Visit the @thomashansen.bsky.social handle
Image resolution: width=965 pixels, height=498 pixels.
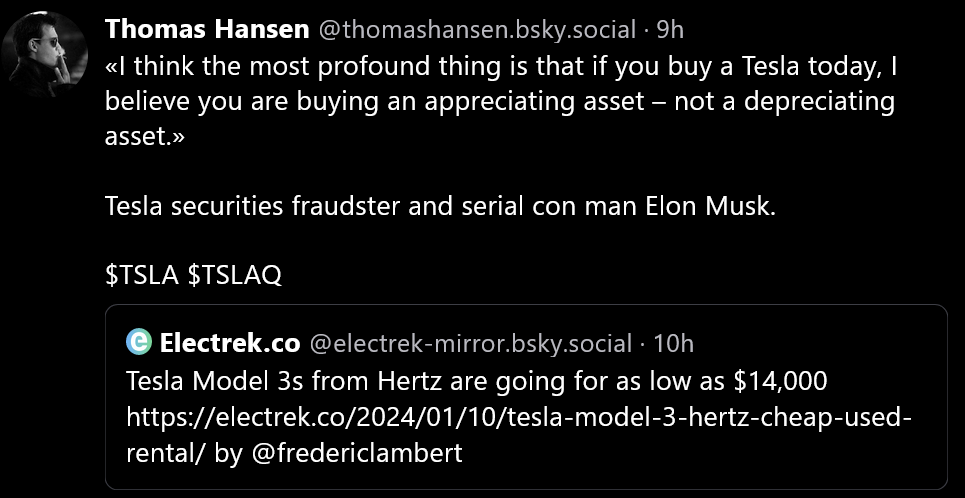(475, 30)
